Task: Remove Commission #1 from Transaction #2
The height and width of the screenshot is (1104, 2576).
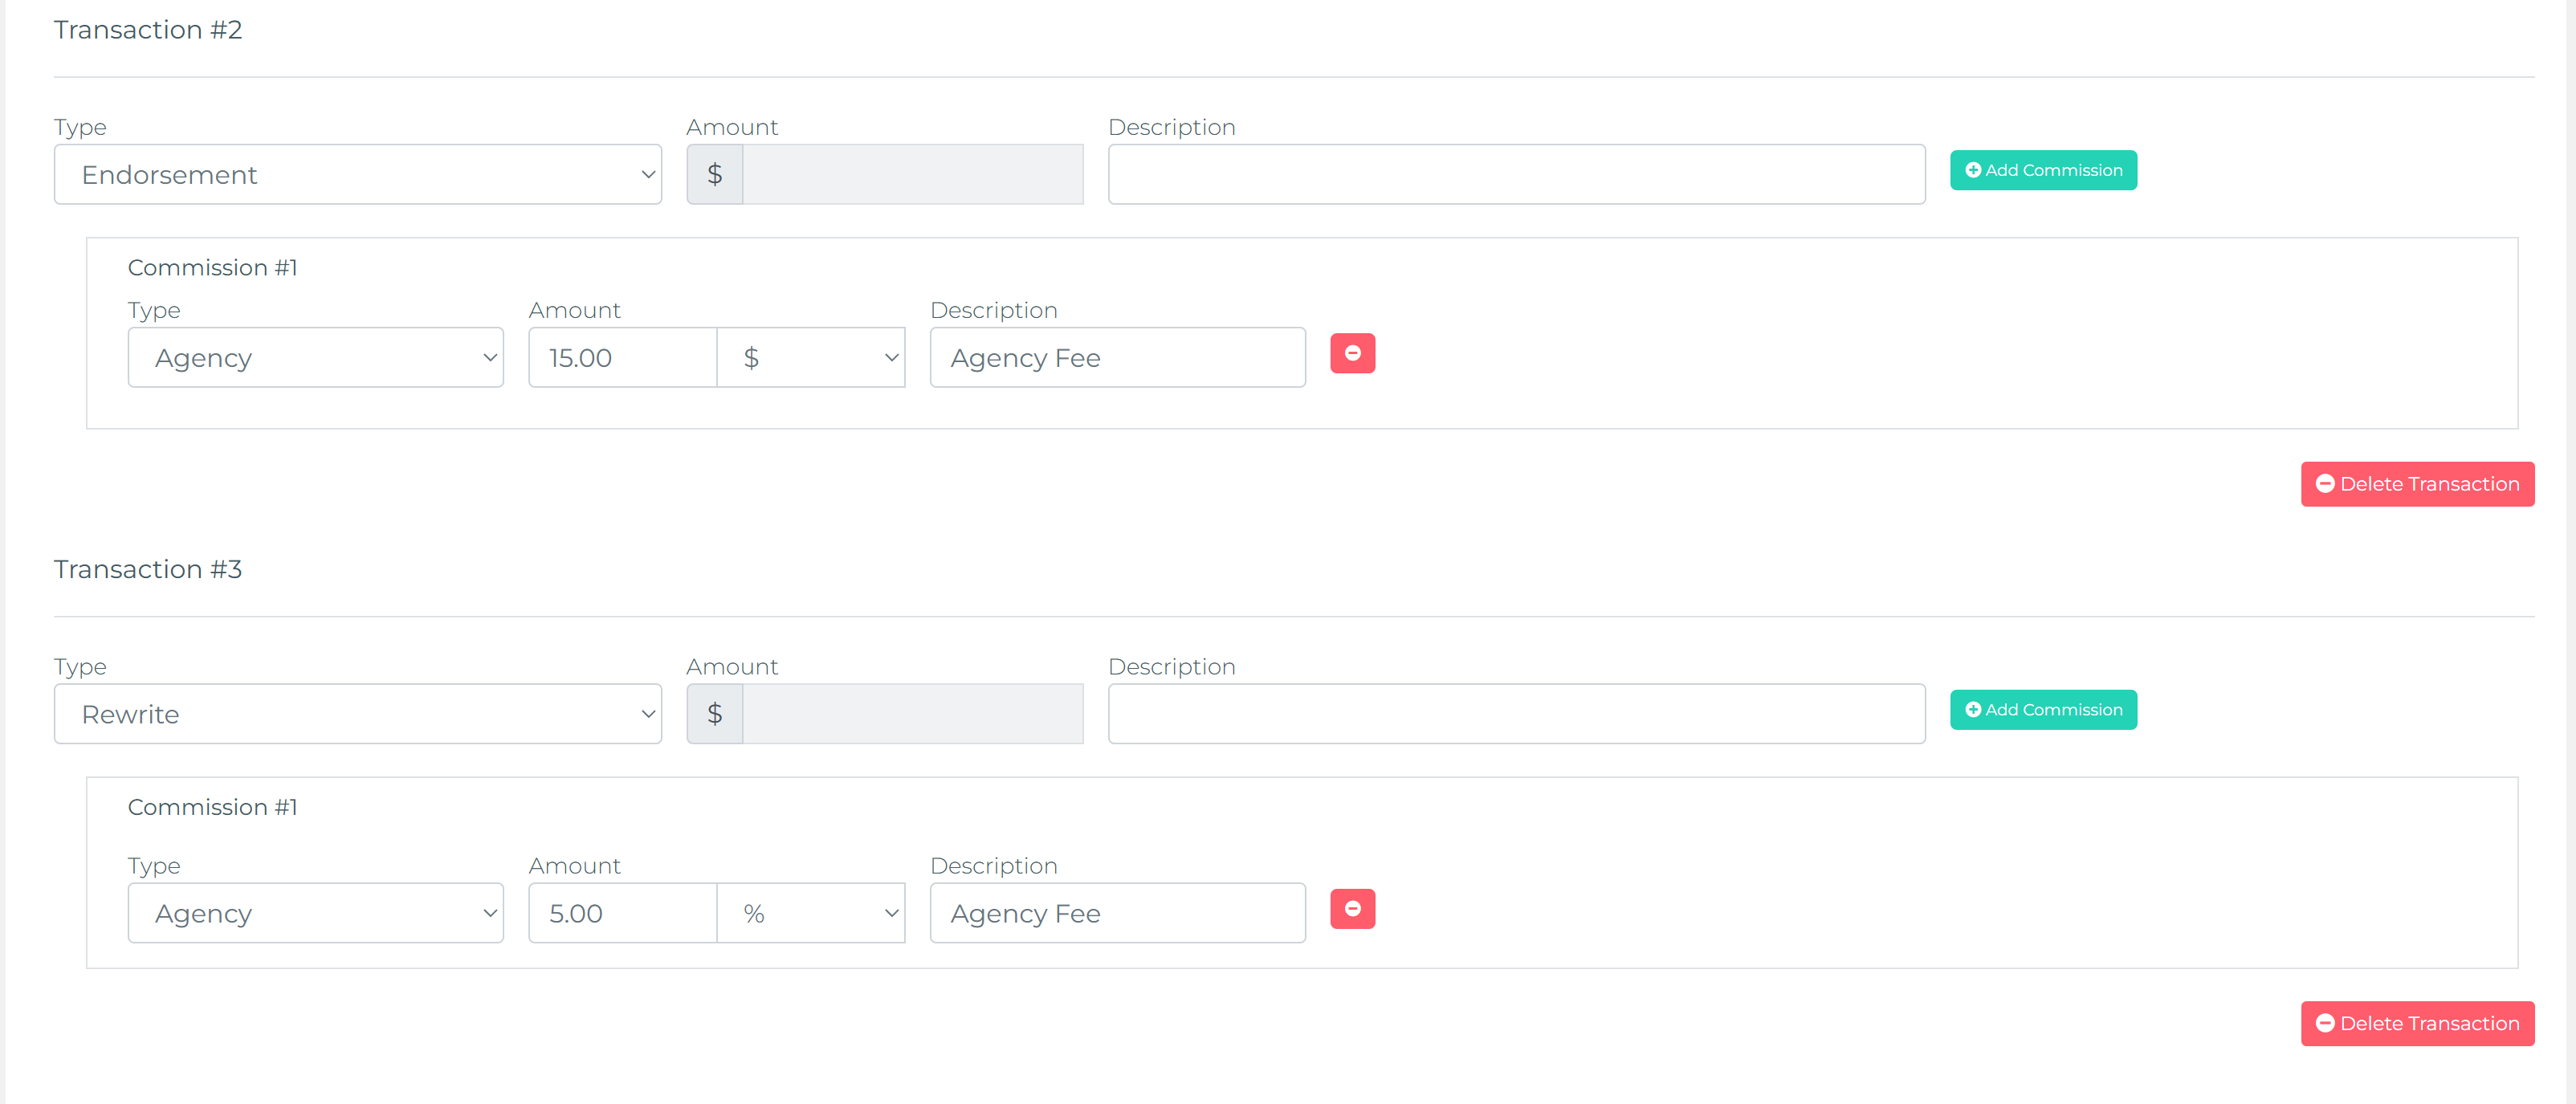Action: (x=1352, y=353)
